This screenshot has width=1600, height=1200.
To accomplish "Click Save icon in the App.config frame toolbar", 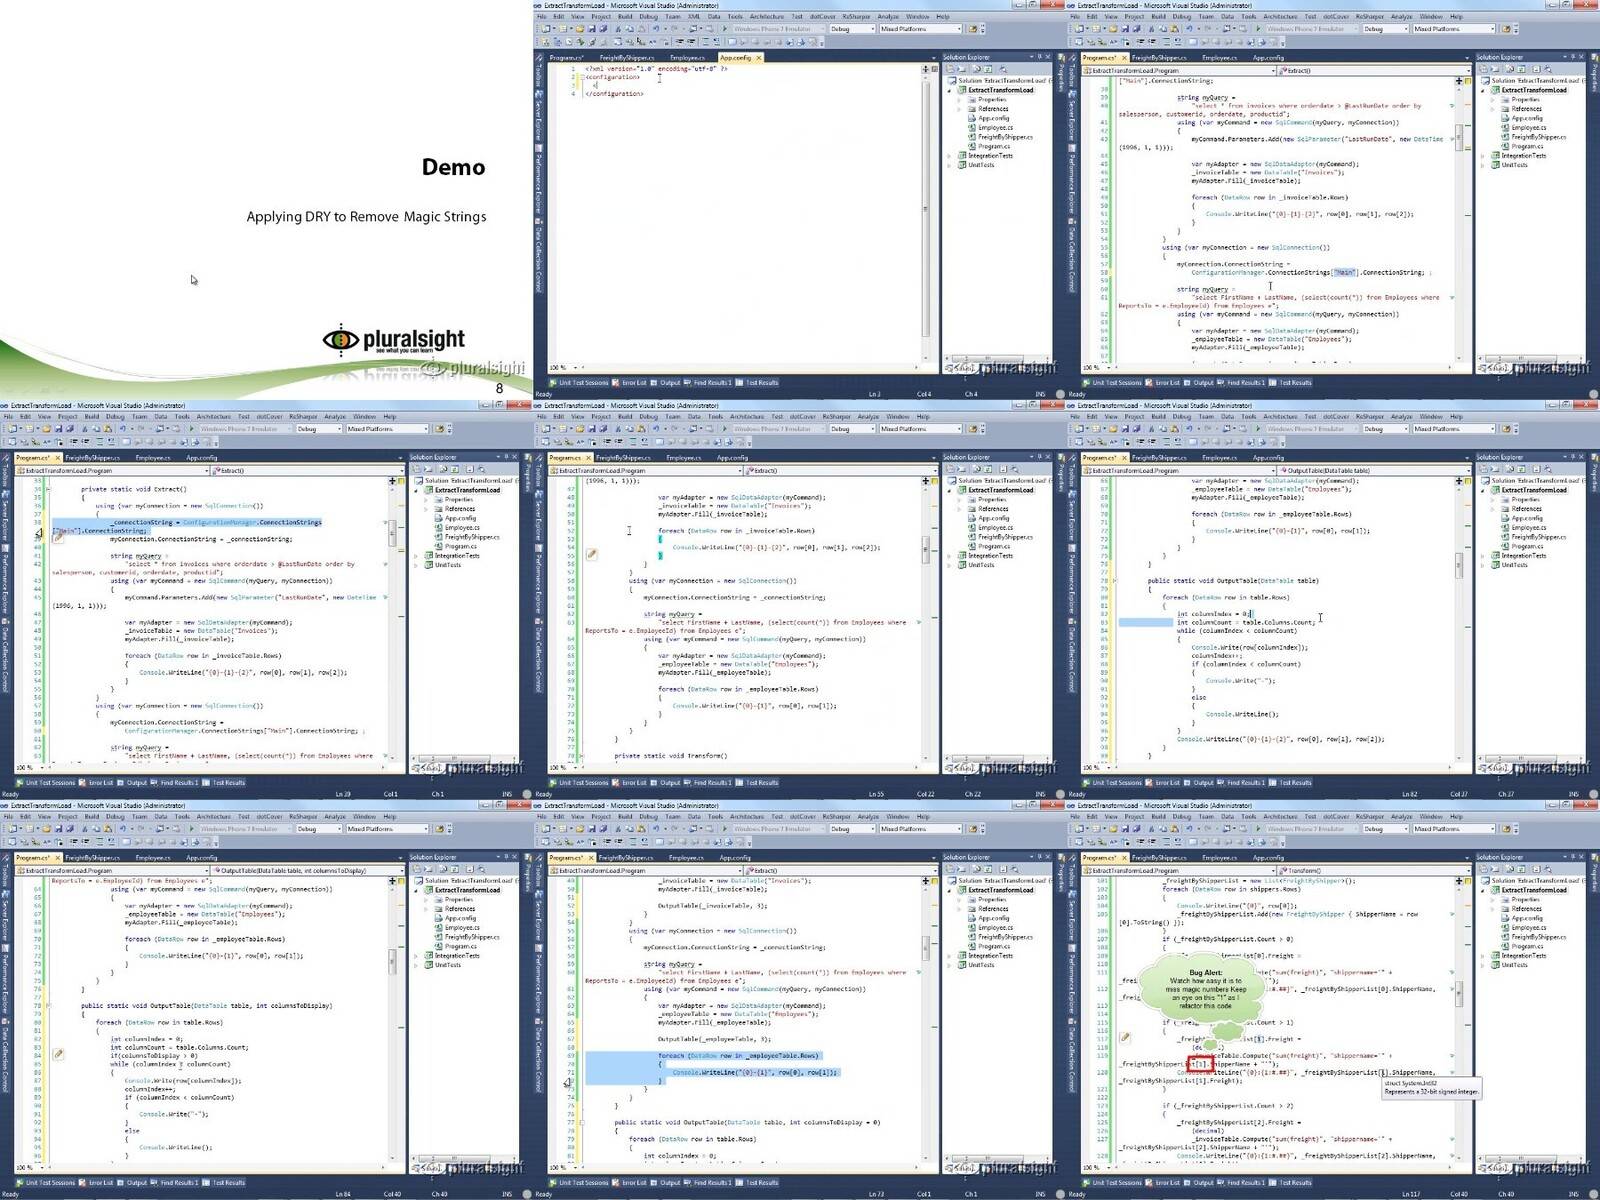I will (593, 29).
